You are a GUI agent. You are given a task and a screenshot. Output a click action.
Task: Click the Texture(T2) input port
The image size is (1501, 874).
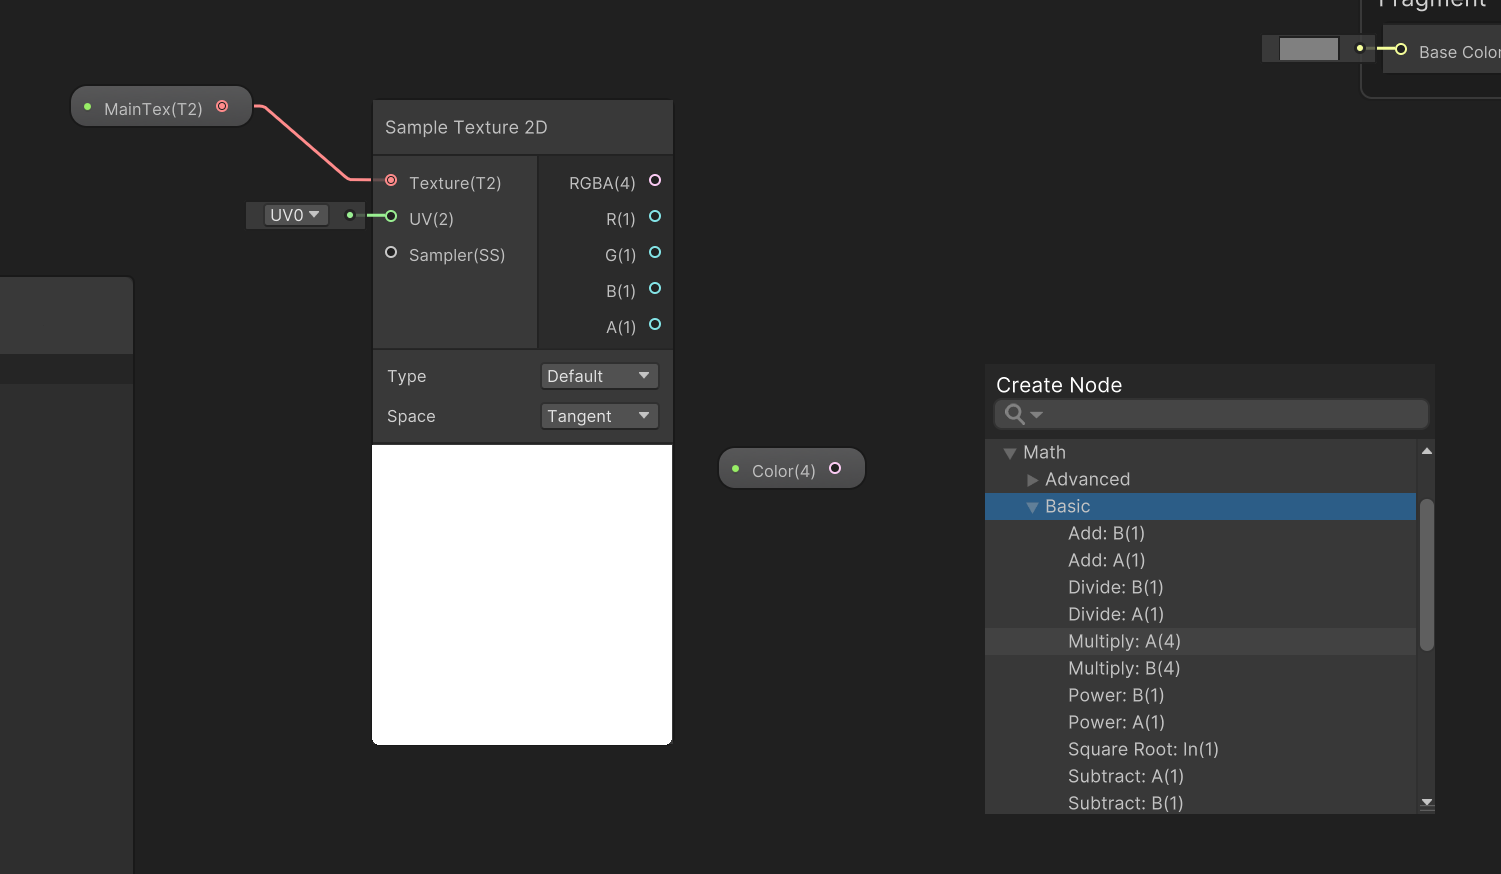tap(390, 181)
